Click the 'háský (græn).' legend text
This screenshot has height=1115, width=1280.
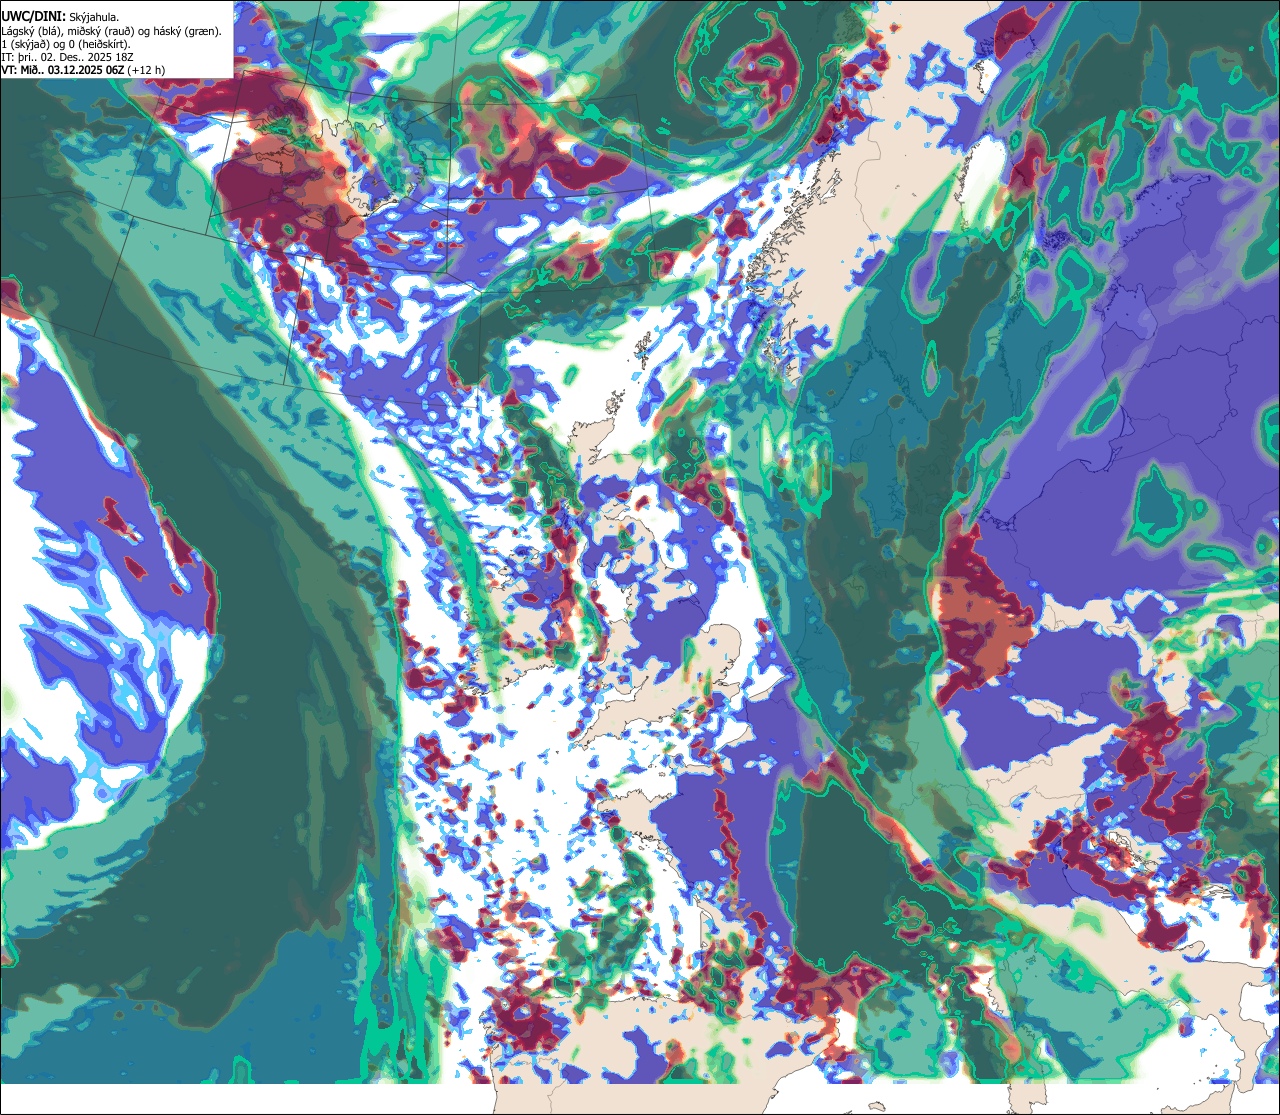point(187,32)
